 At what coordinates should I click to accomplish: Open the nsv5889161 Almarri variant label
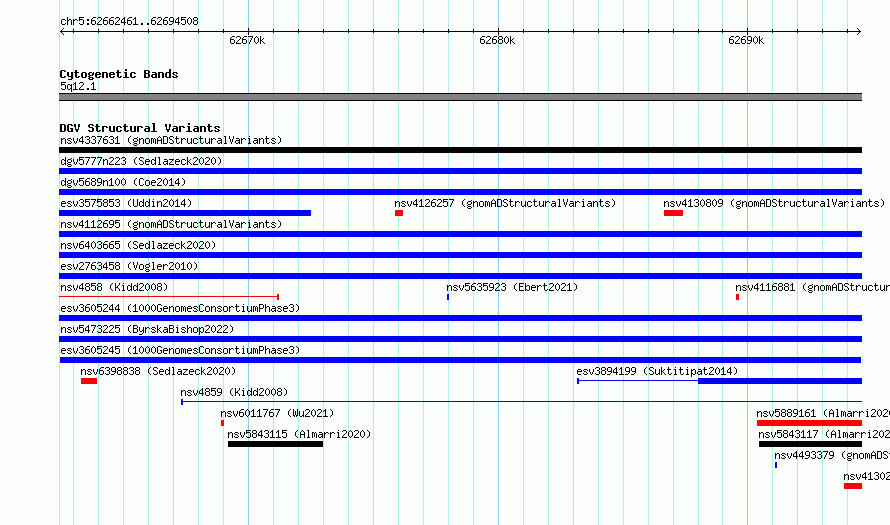click(823, 413)
